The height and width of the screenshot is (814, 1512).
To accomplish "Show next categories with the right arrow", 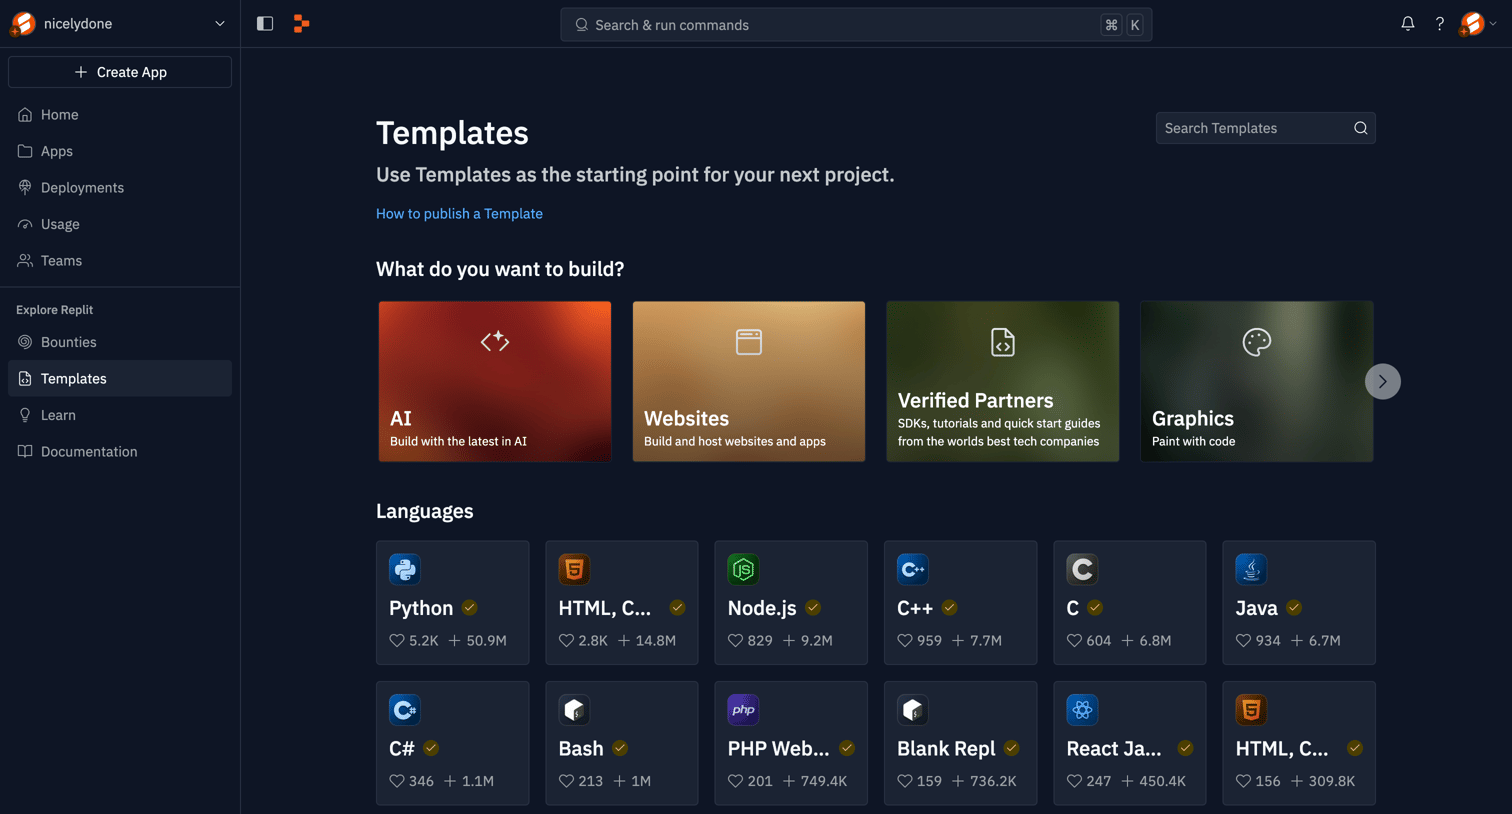I will pos(1383,381).
